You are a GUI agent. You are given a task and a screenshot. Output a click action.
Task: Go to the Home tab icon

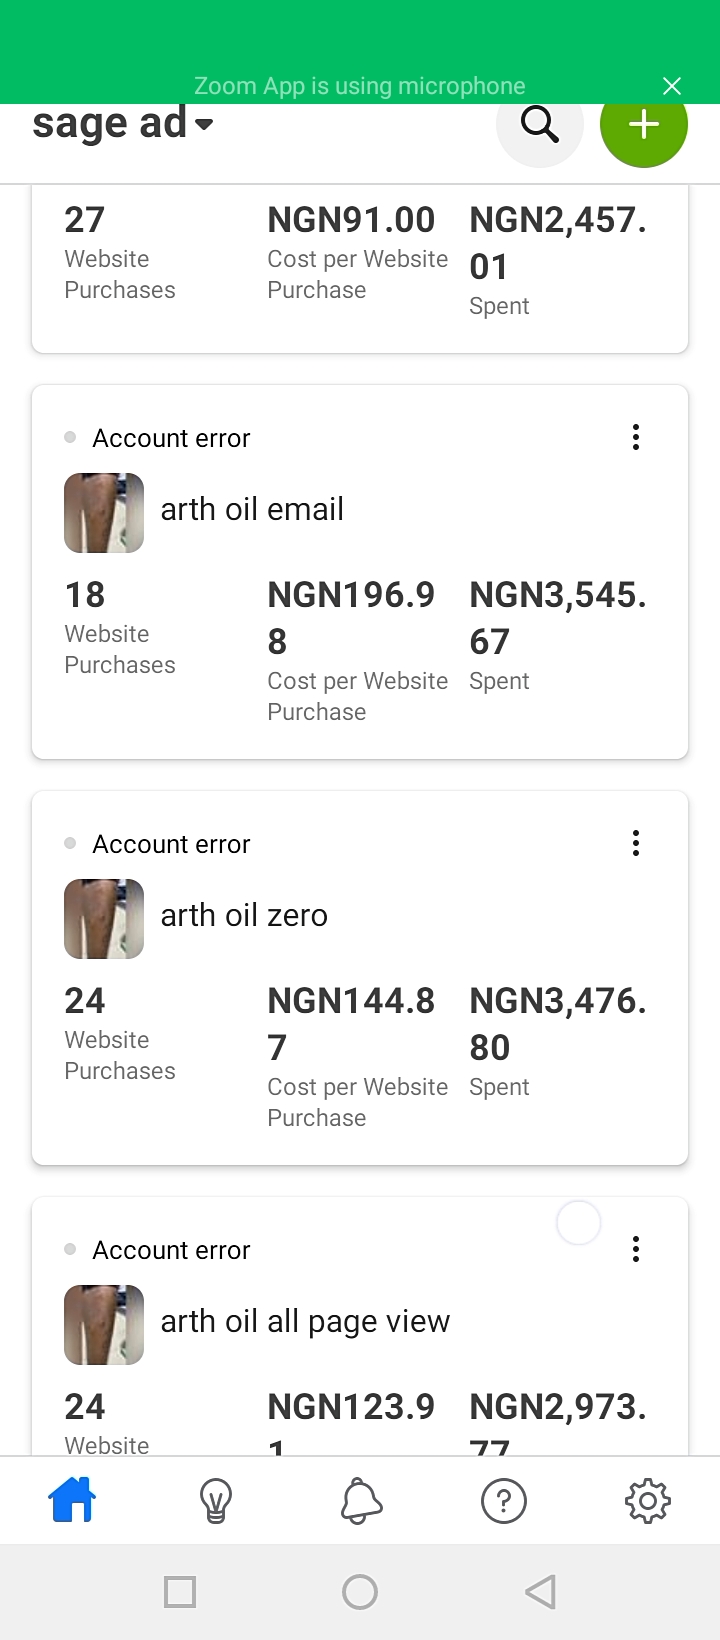click(x=72, y=1500)
